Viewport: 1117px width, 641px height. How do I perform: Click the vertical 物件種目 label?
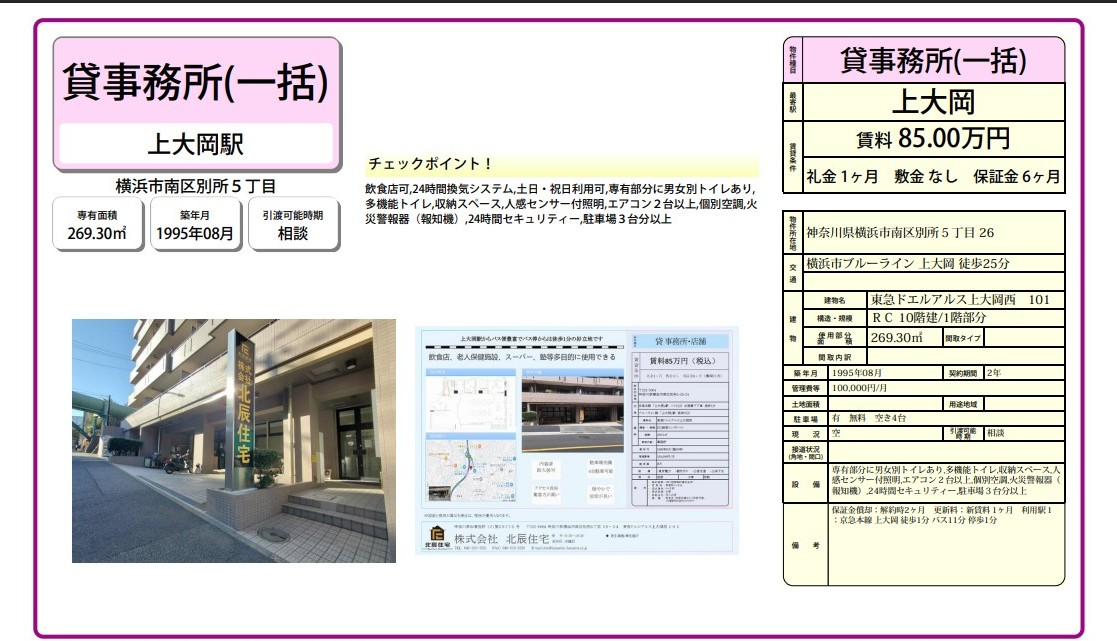792,61
